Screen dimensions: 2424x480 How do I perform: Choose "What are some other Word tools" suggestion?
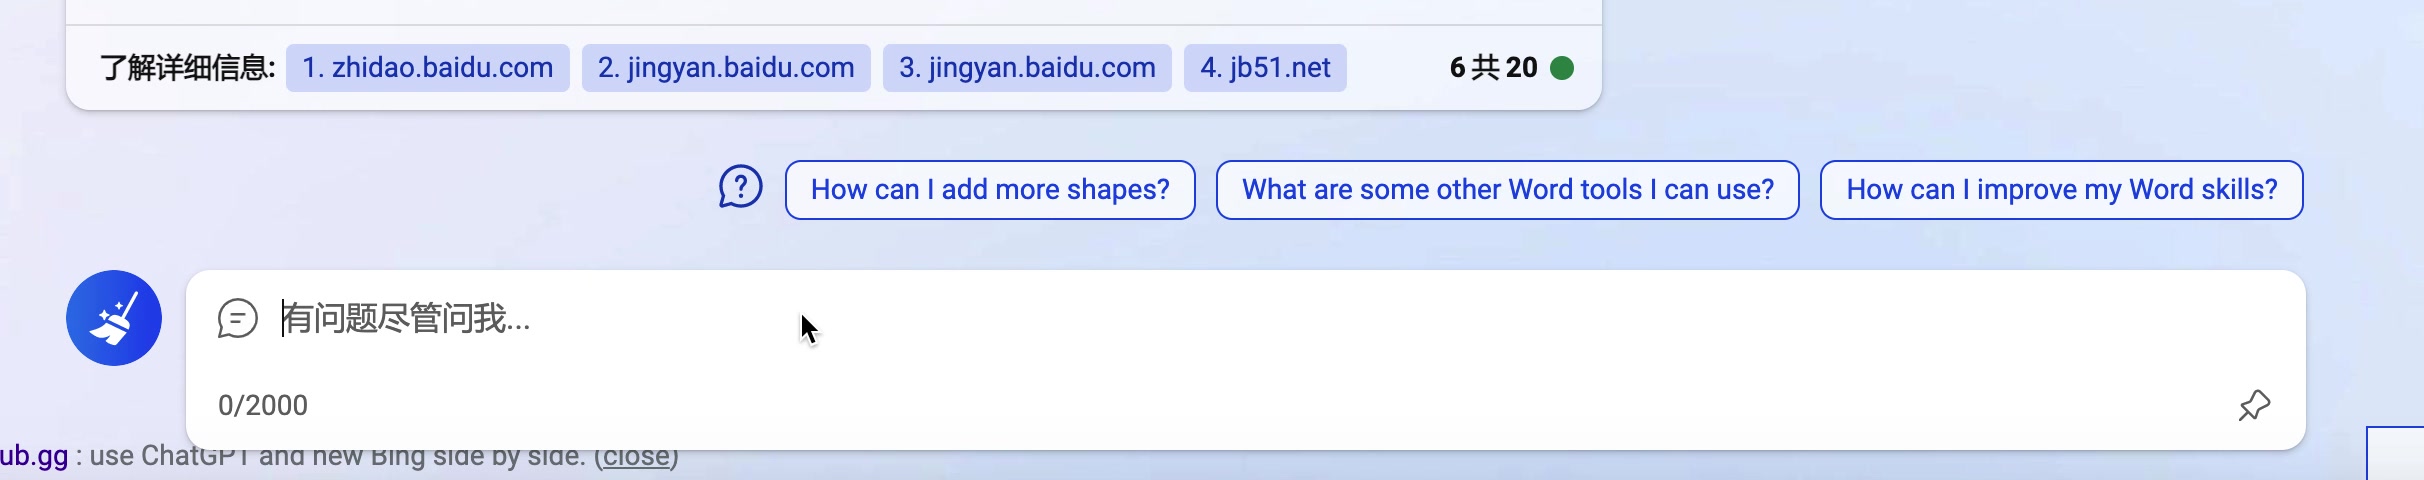pos(1507,190)
